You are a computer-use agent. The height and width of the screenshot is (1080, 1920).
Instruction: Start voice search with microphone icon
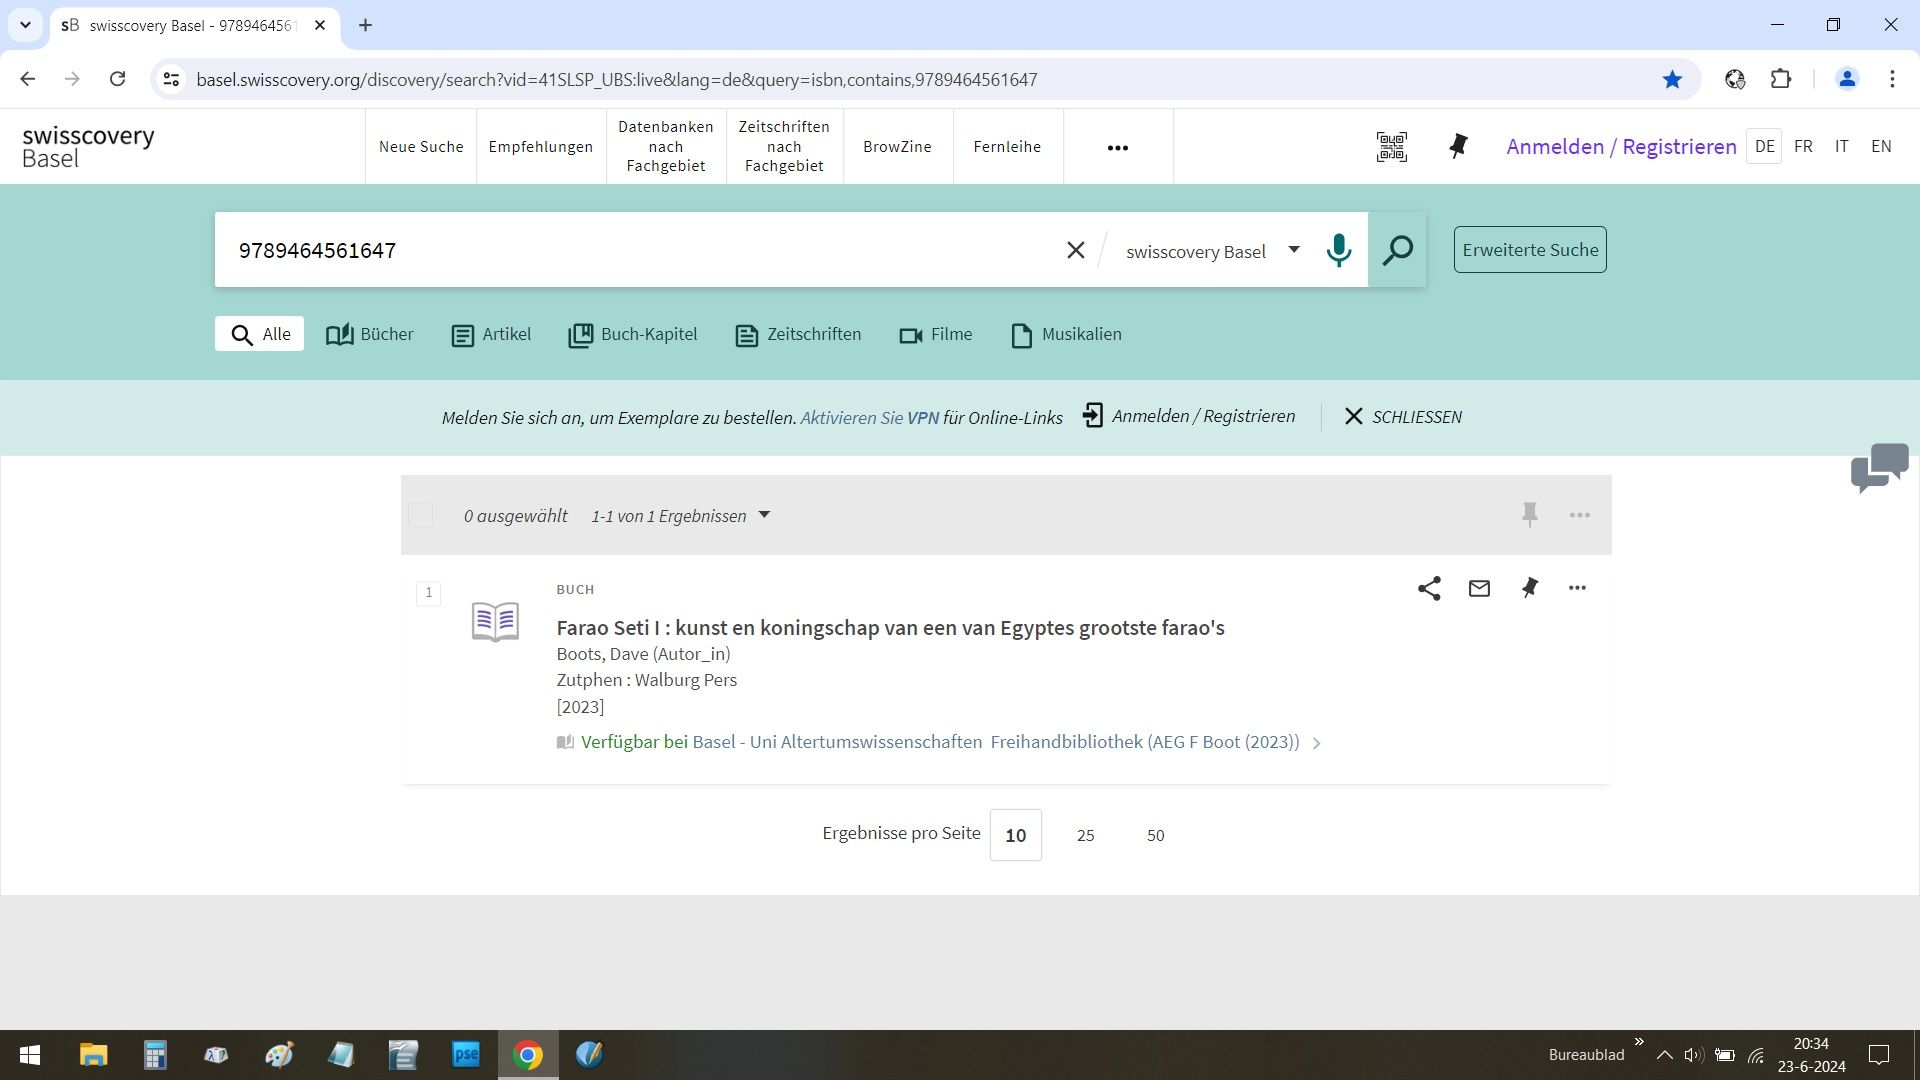tap(1338, 250)
